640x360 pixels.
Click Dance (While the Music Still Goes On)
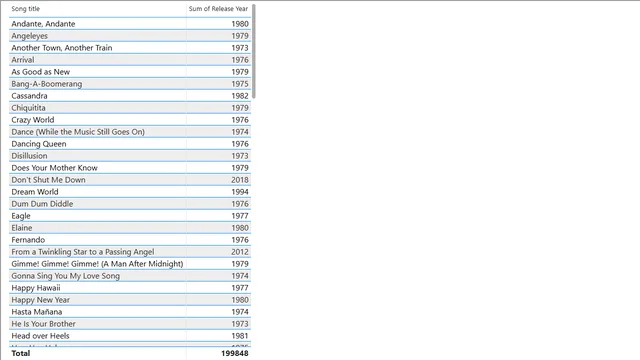(x=78, y=132)
